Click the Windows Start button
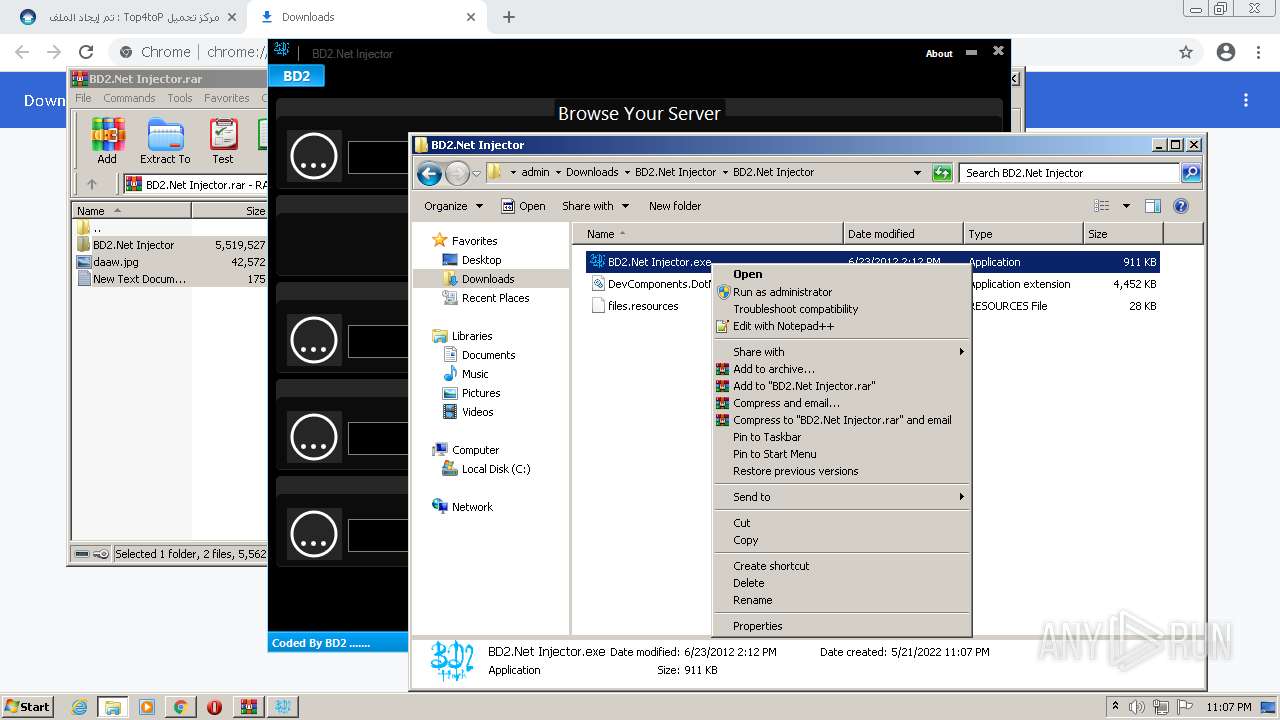This screenshot has width=1280, height=720. pos(28,706)
